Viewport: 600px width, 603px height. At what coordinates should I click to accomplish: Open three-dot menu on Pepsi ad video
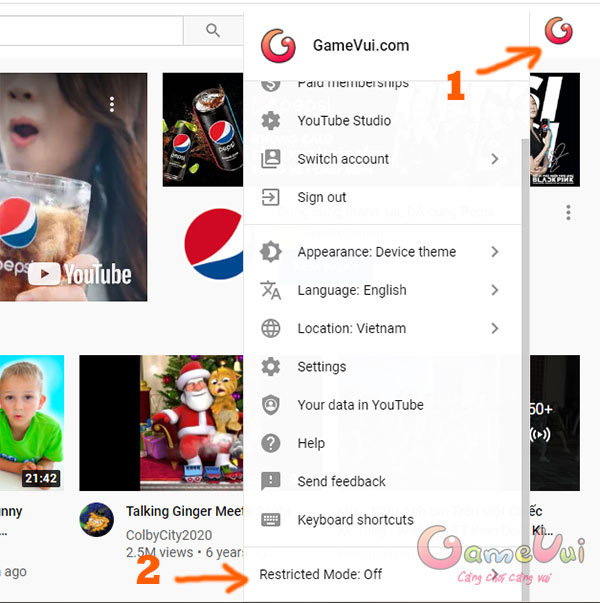pos(112,104)
